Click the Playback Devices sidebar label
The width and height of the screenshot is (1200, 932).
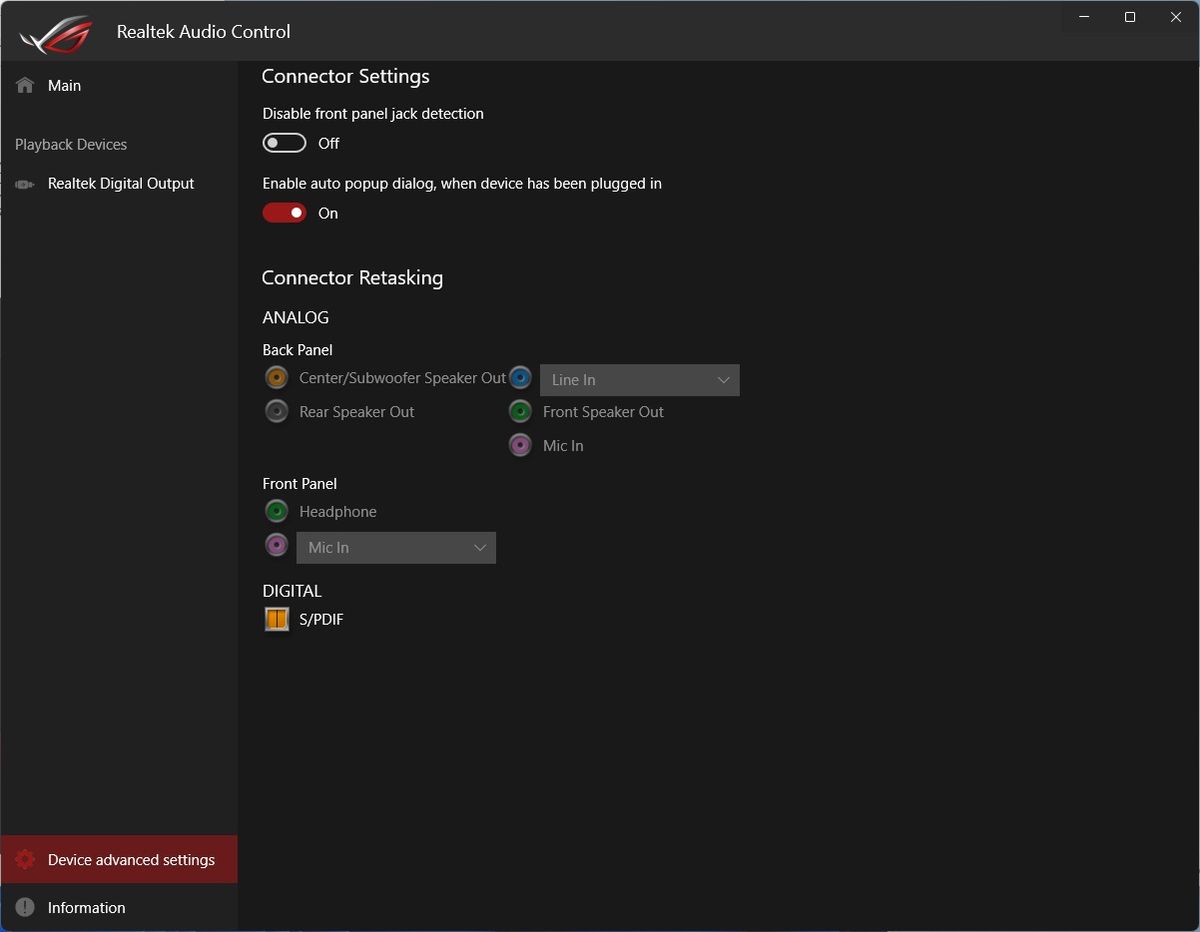click(x=71, y=145)
